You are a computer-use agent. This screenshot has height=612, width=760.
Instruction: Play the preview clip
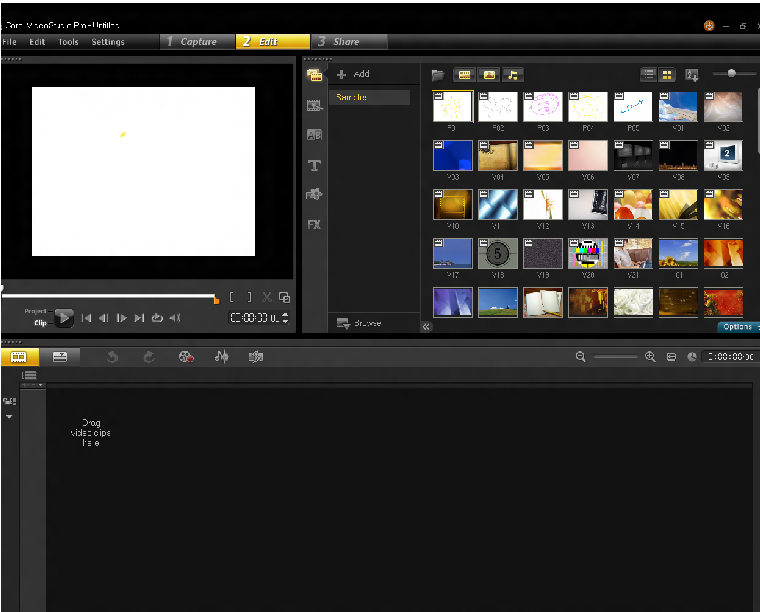64,318
